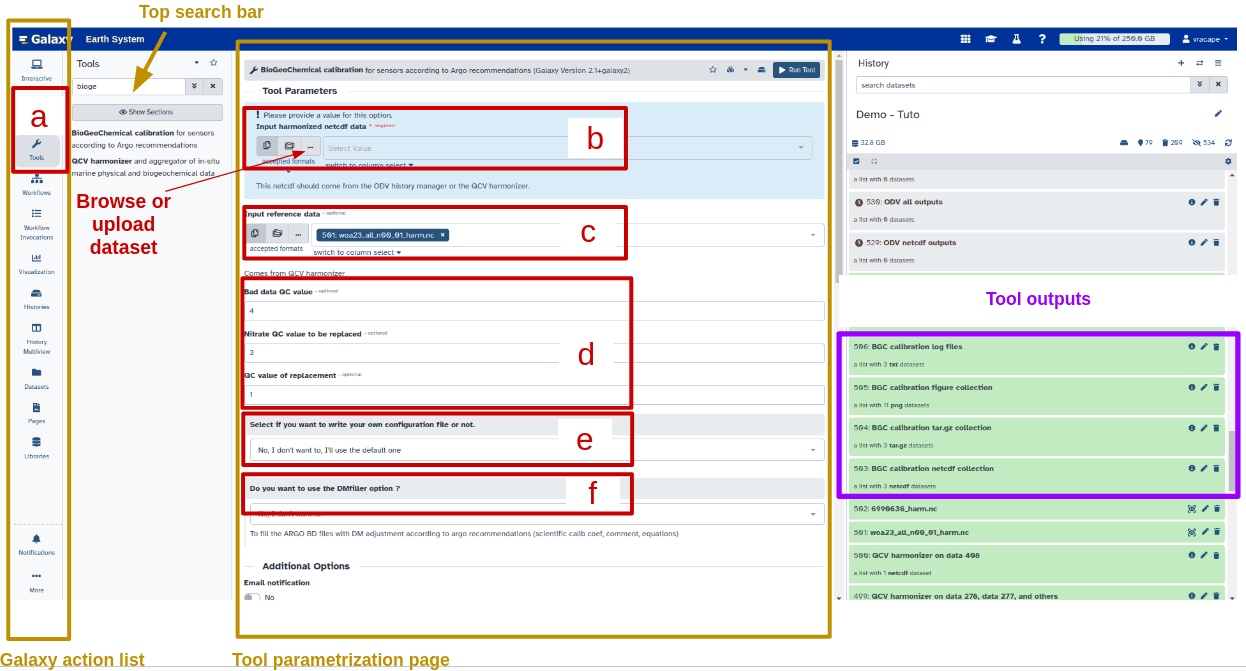Delete the BGC calibration log files collection
The image size is (1246, 671).
(1216, 347)
